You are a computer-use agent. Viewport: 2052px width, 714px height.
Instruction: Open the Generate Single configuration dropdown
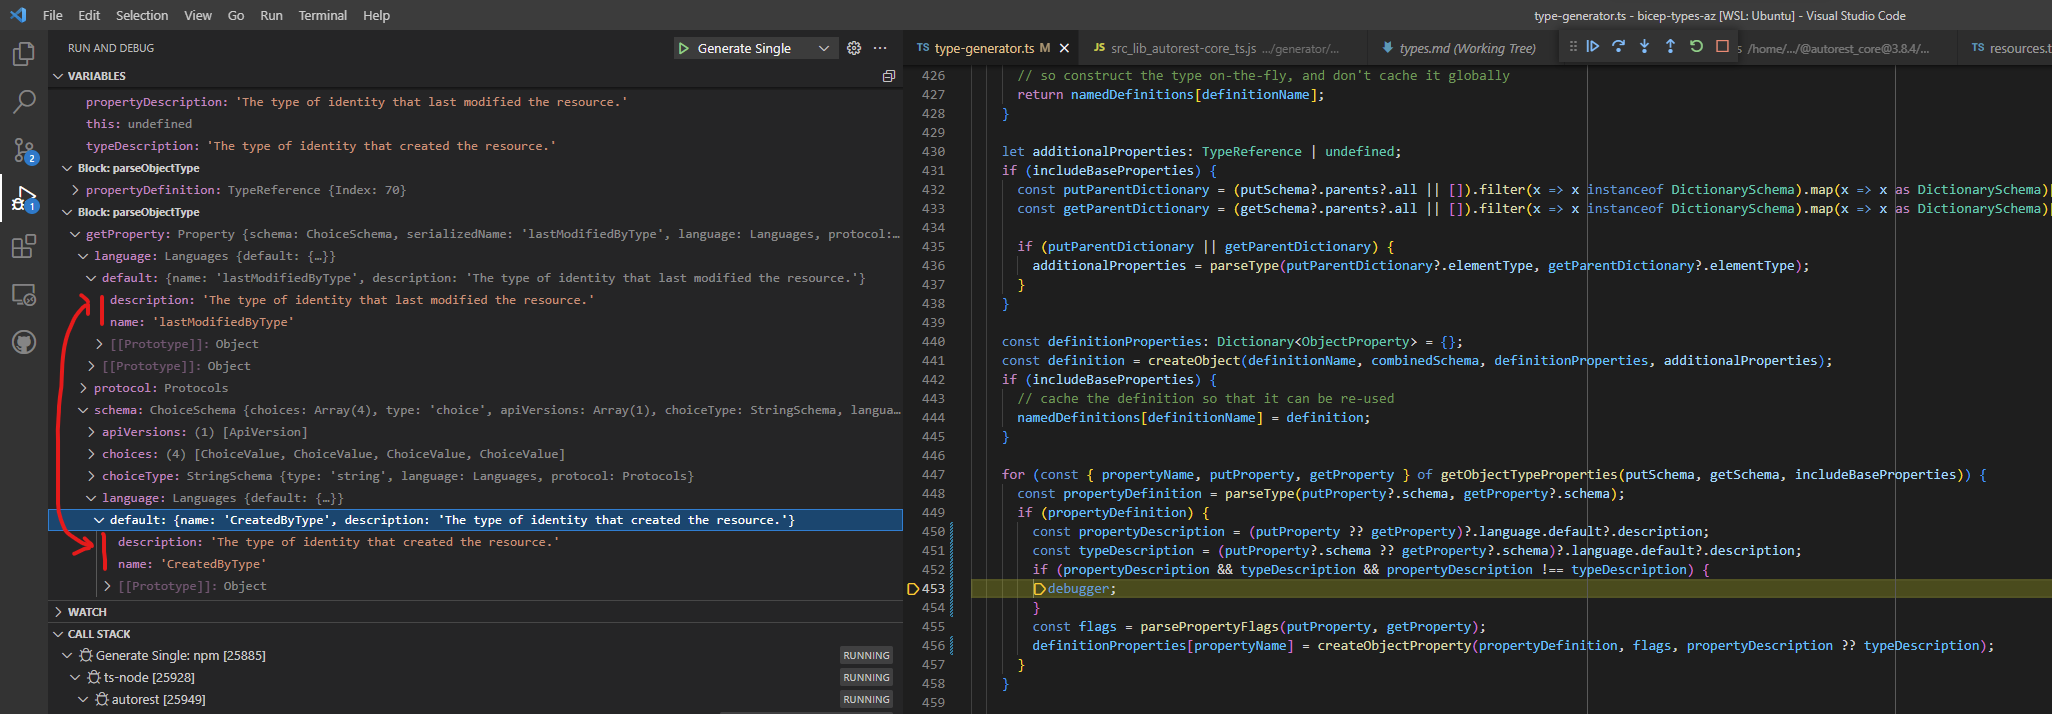(824, 48)
